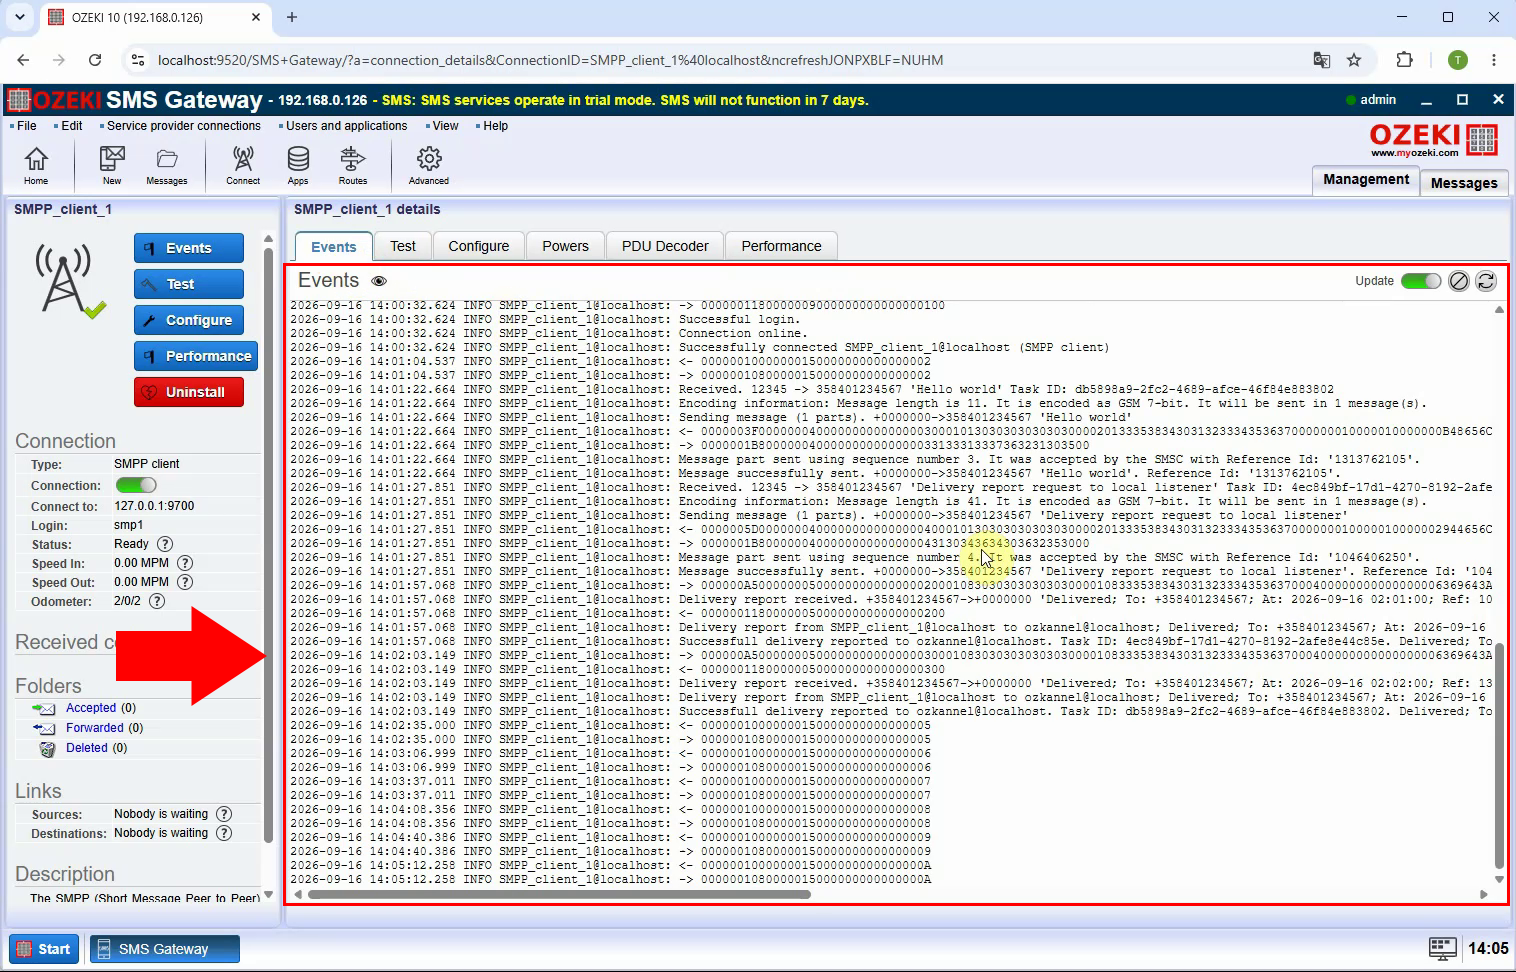Click the red Uninstall button
The height and width of the screenshot is (972, 1516).
point(189,392)
